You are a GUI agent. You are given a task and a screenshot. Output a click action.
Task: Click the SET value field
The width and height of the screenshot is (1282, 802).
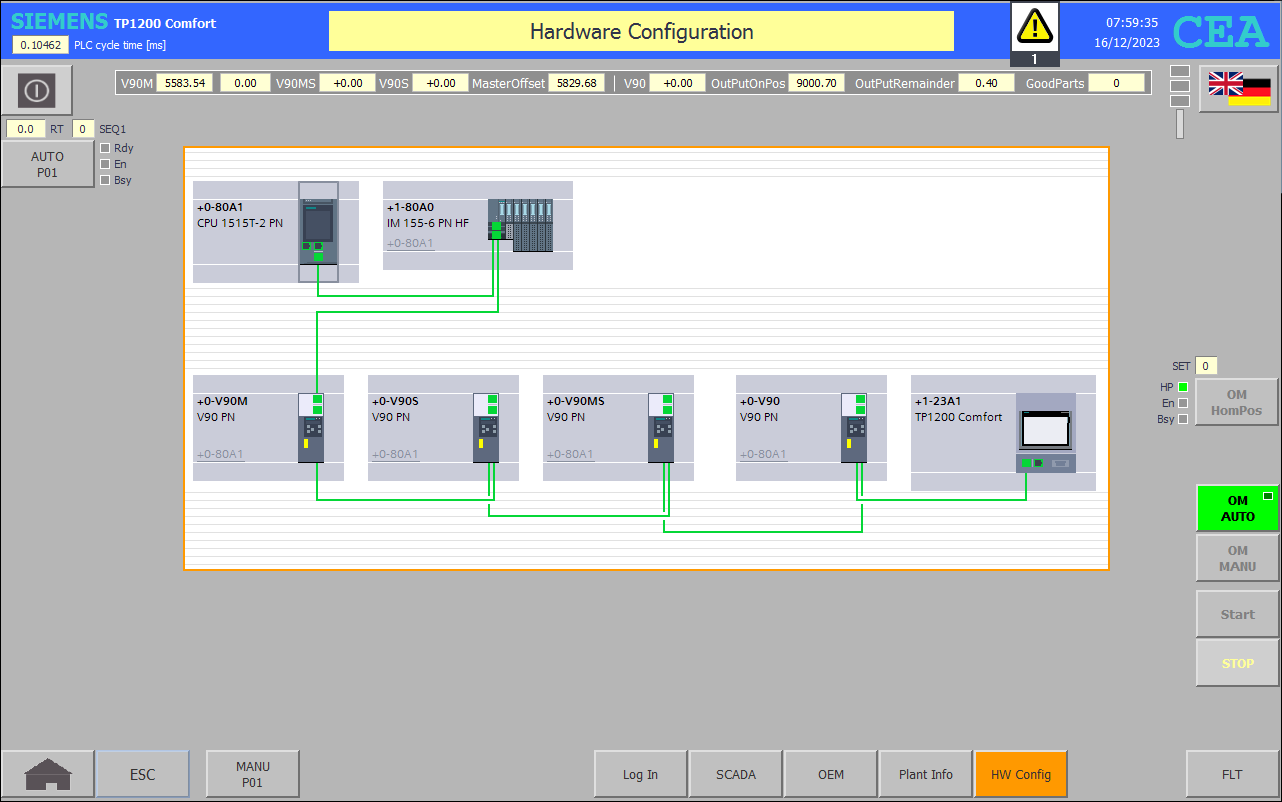click(x=1206, y=366)
